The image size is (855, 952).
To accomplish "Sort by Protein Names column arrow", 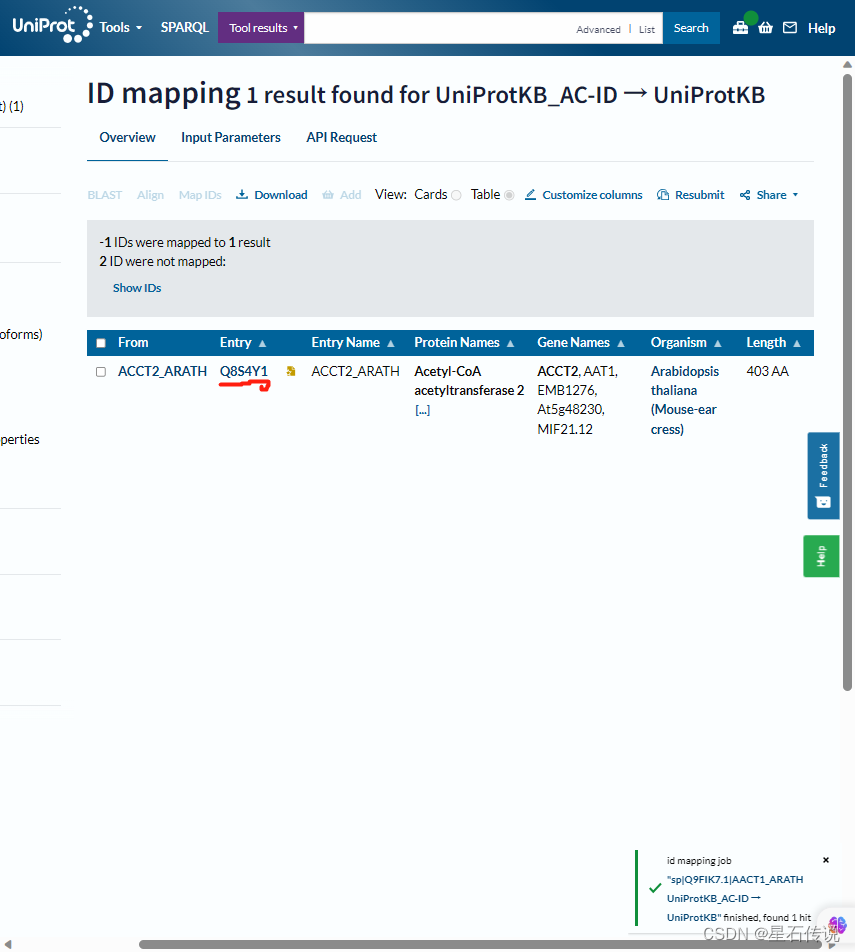I will pyautogui.click(x=511, y=344).
